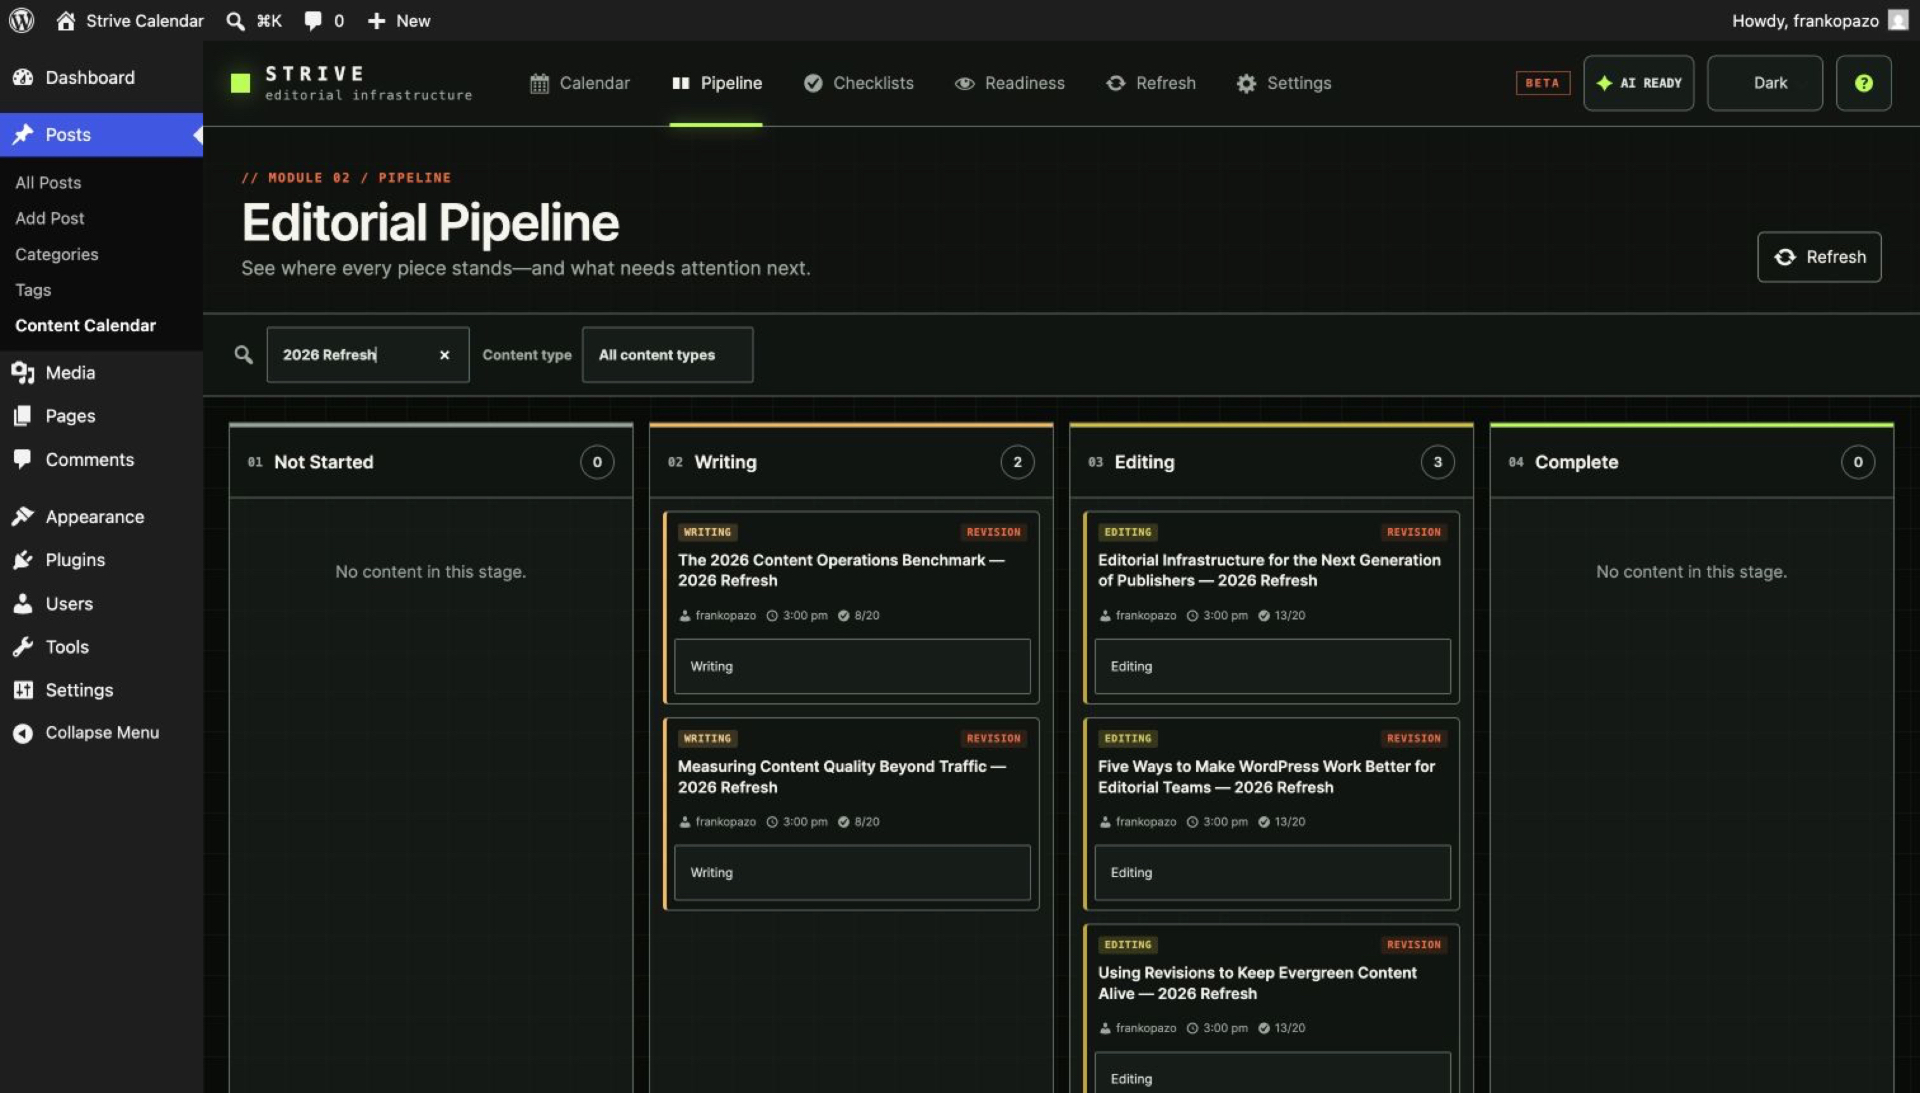Viewport: 1920px width, 1093px height.
Task: Open status dropdown for Five Ways WordPress card
Action: [1272, 872]
